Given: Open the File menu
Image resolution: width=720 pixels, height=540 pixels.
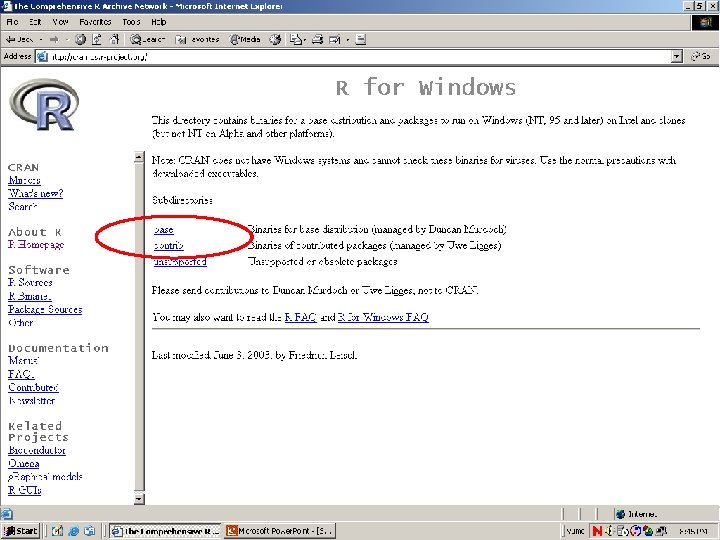Looking at the screenshot, I should coord(12,22).
